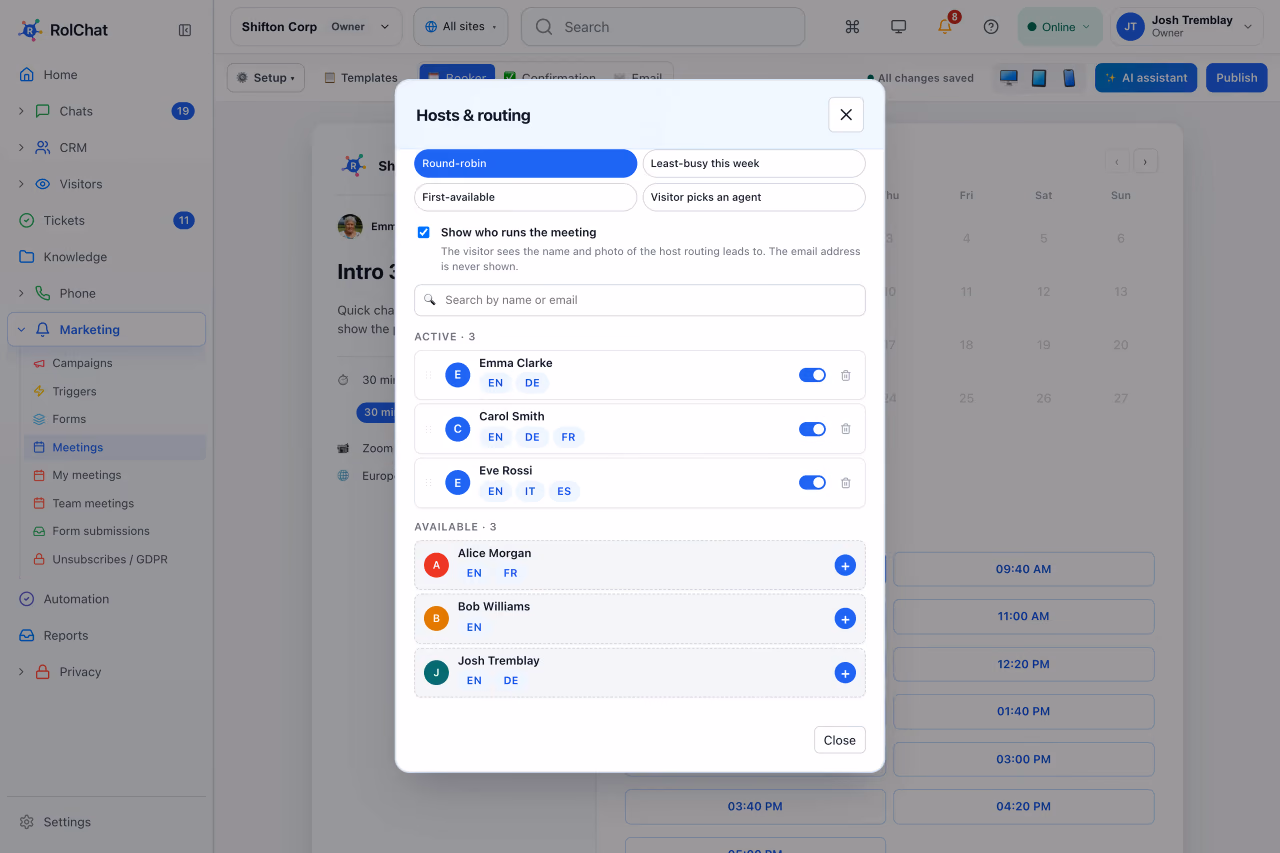The height and width of the screenshot is (853, 1280).
Task: Choose First-available routing option
Action: tap(526, 197)
